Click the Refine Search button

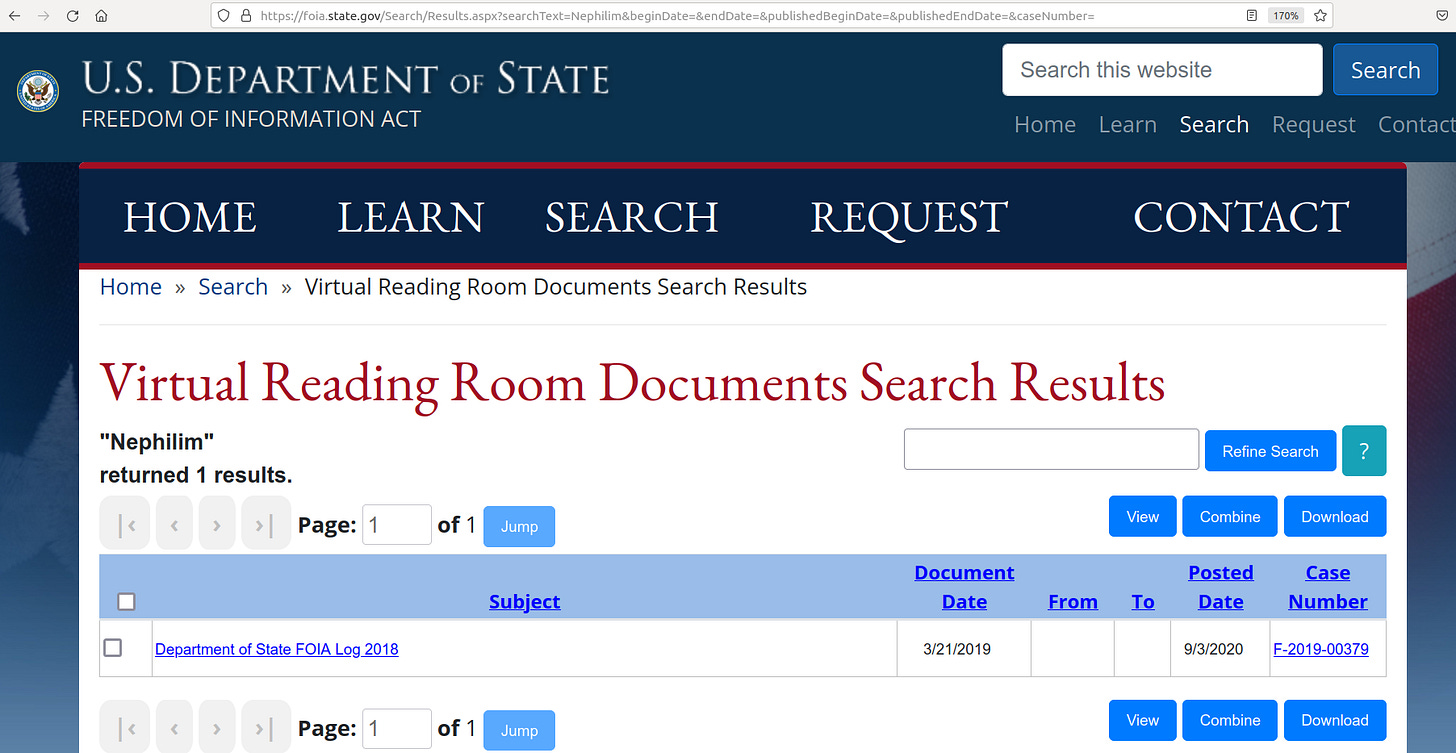(x=1270, y=451)
